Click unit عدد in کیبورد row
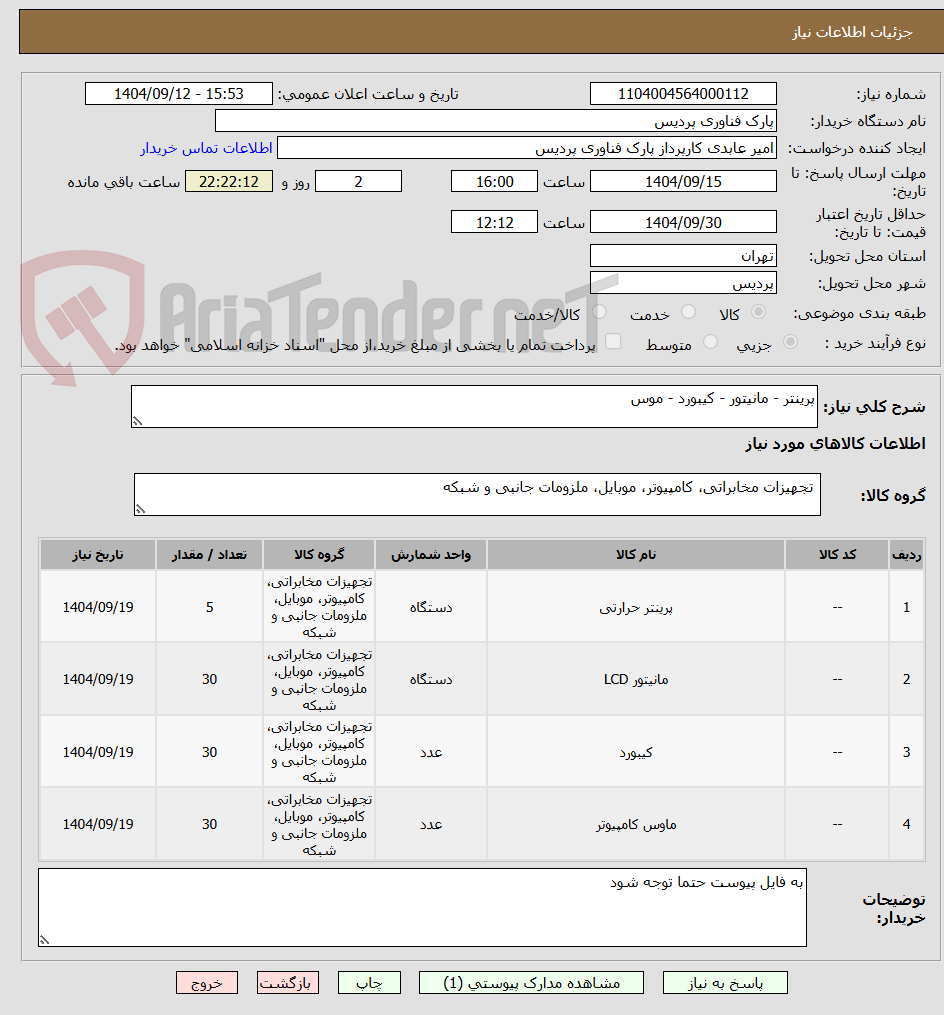The height and width of the screenshot is (1015, 944). pos(431,752)
